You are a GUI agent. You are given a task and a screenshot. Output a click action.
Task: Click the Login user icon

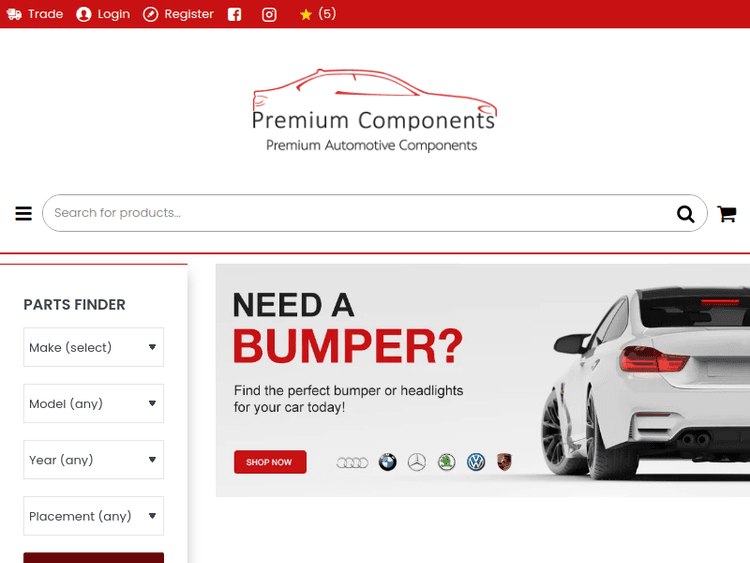84,14
